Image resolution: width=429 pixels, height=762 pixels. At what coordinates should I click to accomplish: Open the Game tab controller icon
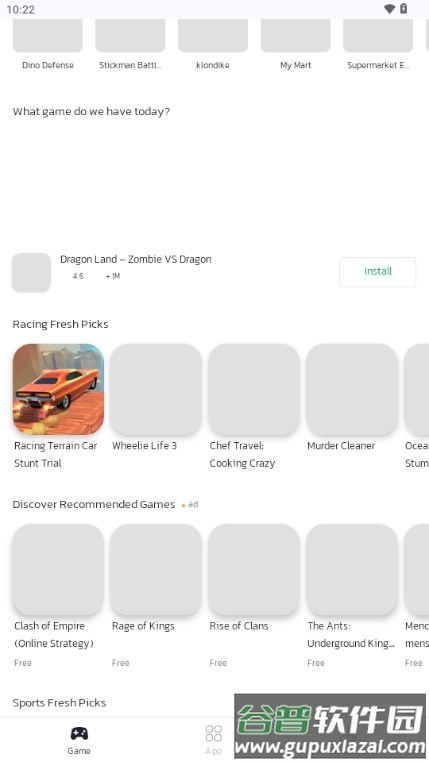[x=79, y=733]
